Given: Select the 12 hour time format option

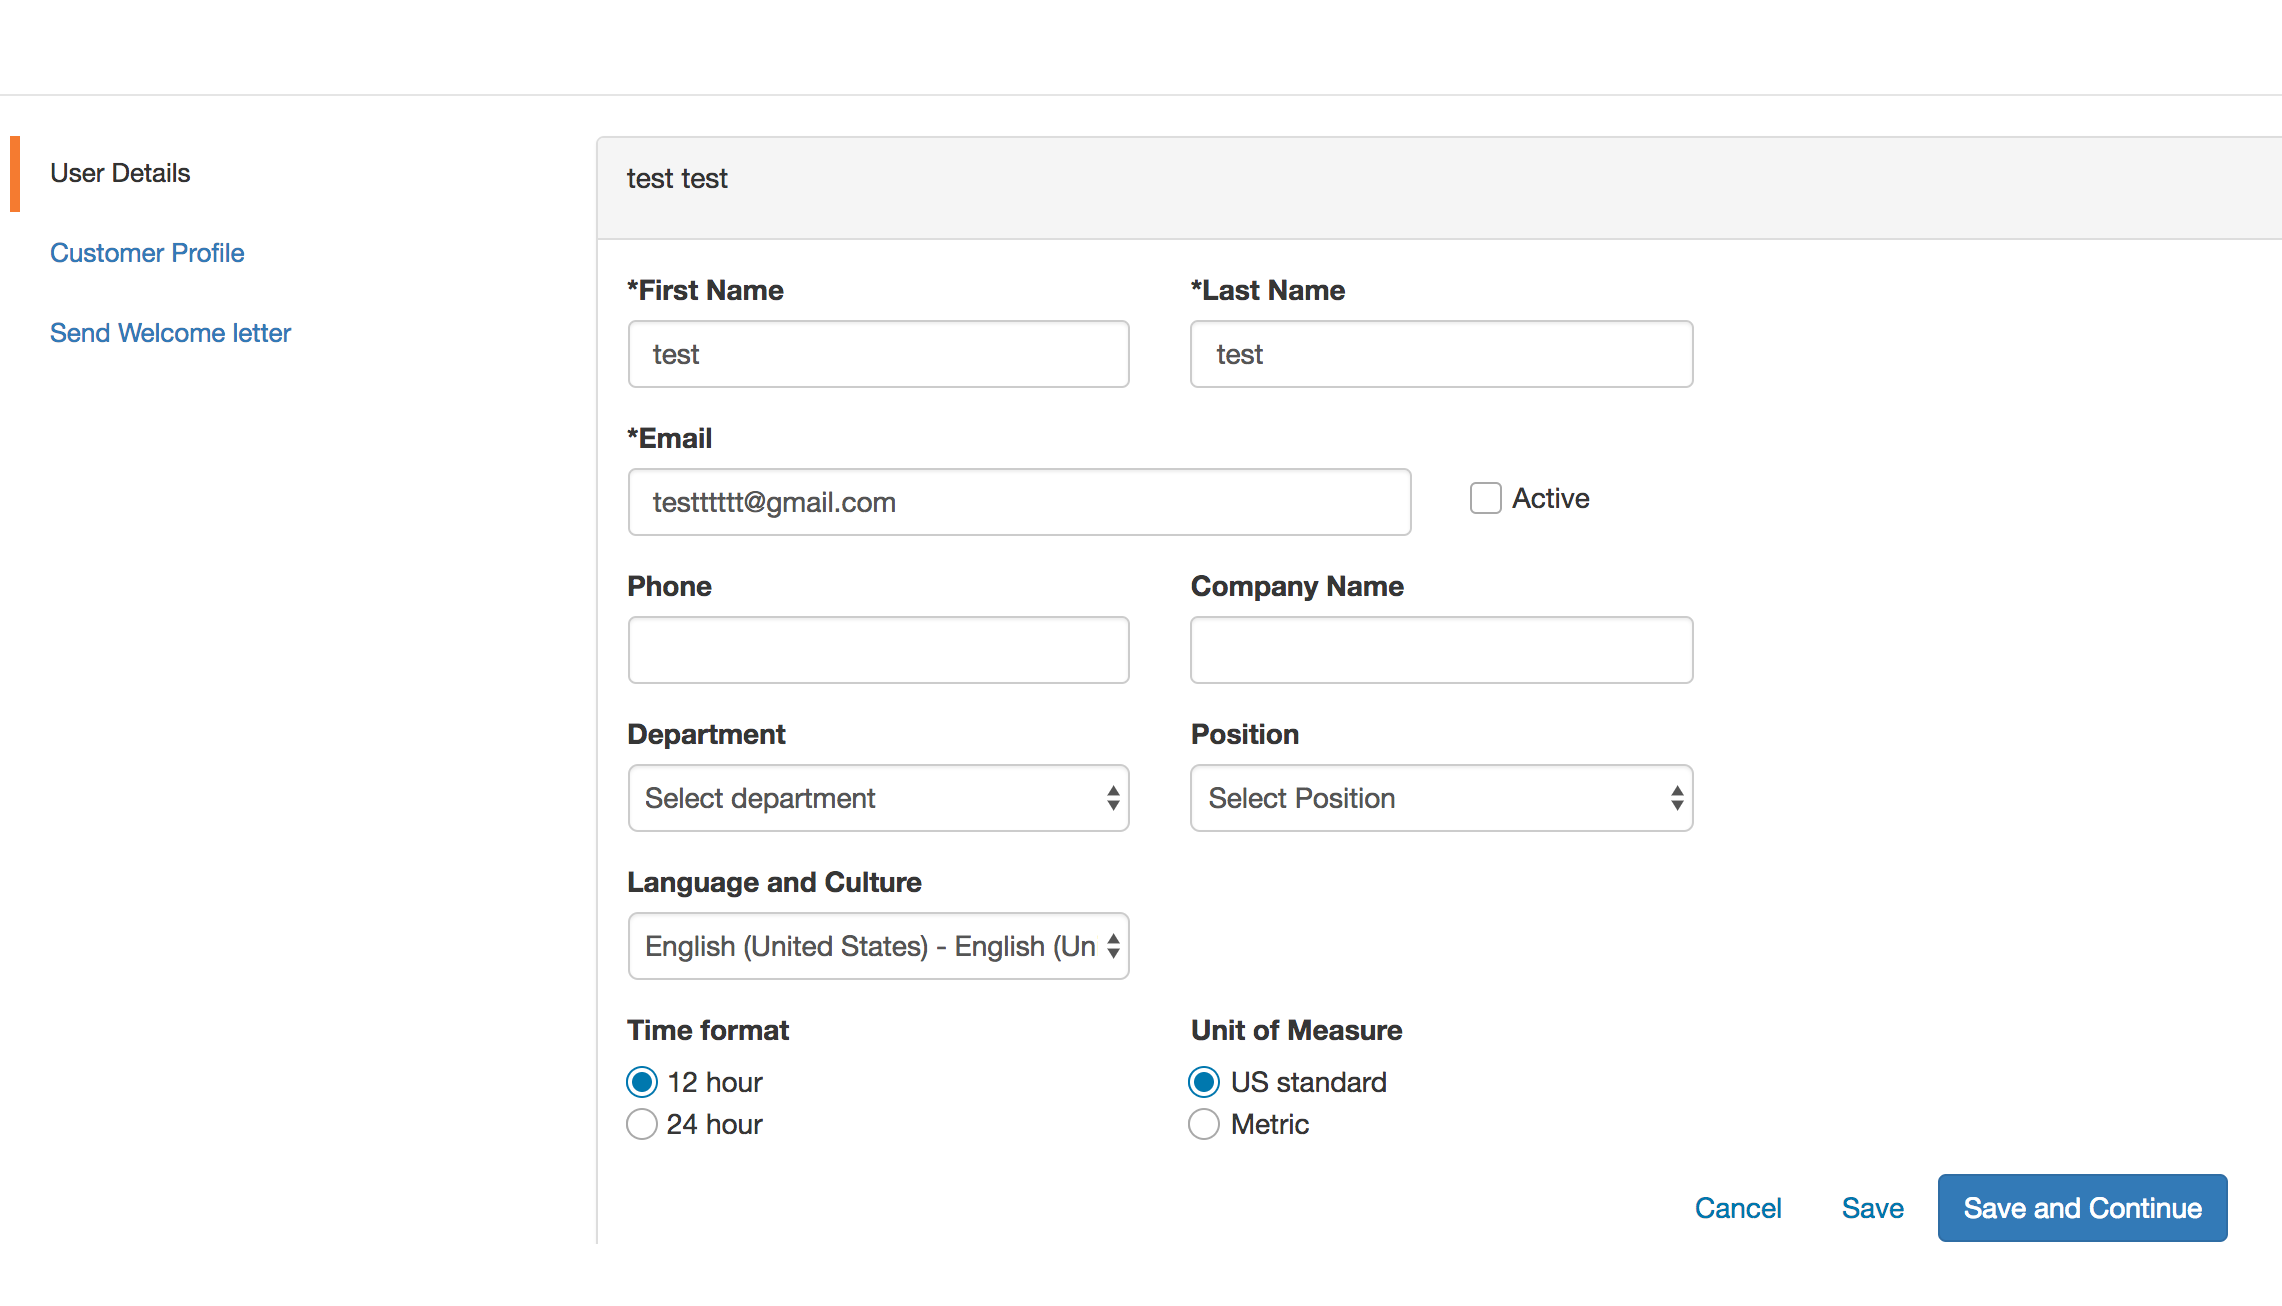Looking at the screenshot, I should 641,1081.
